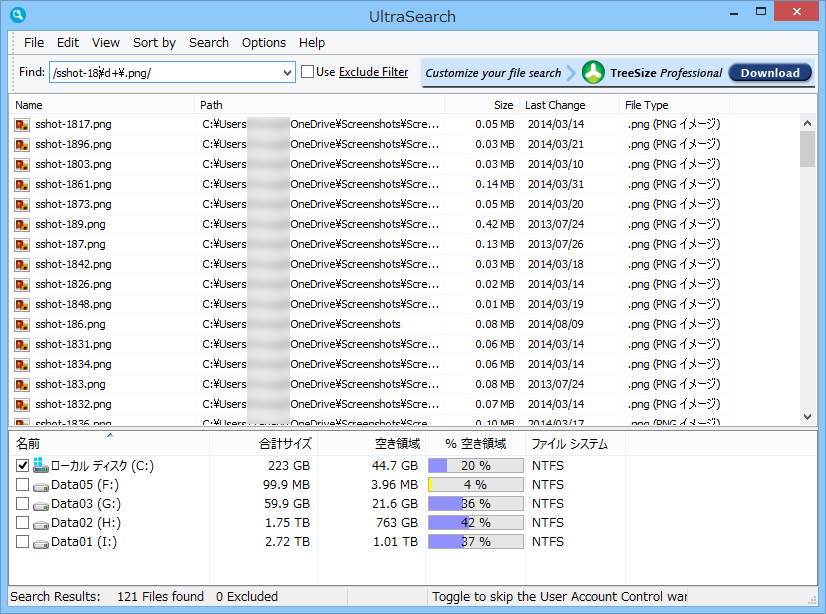This screenshot has height=614, width=826.
Task: Open the Help menu
Action: tap(312, 43)
